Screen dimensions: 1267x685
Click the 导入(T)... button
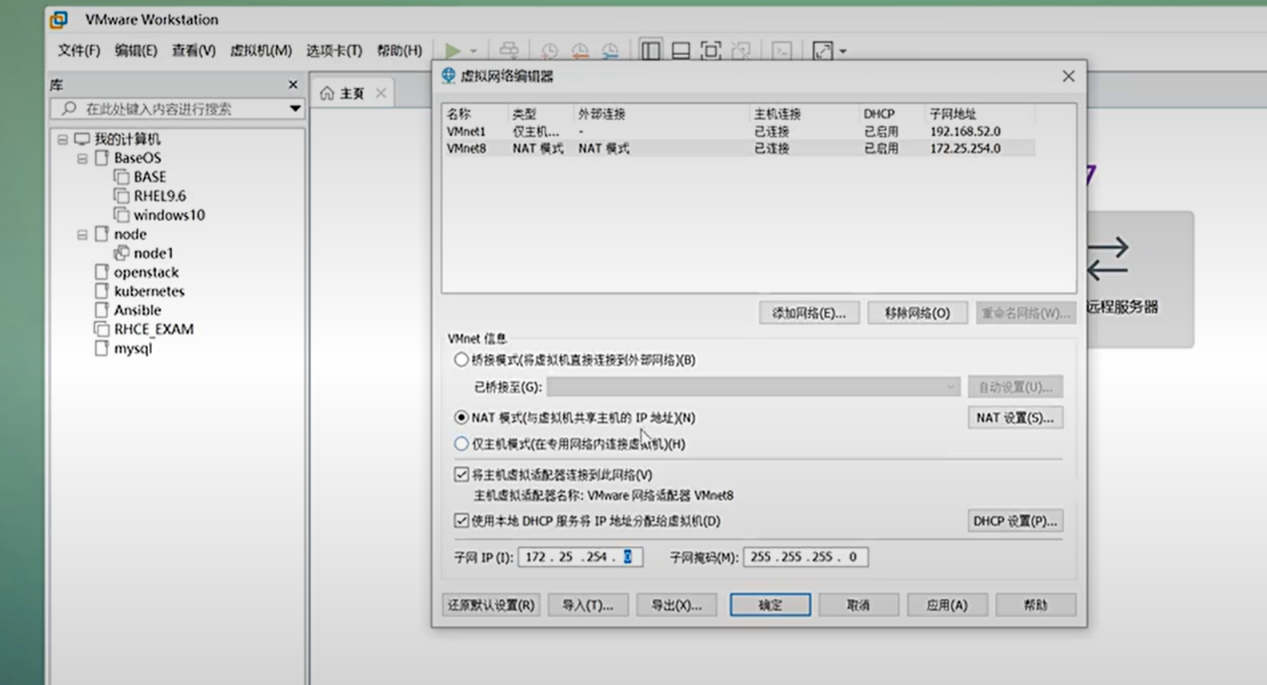click(588, 605)
